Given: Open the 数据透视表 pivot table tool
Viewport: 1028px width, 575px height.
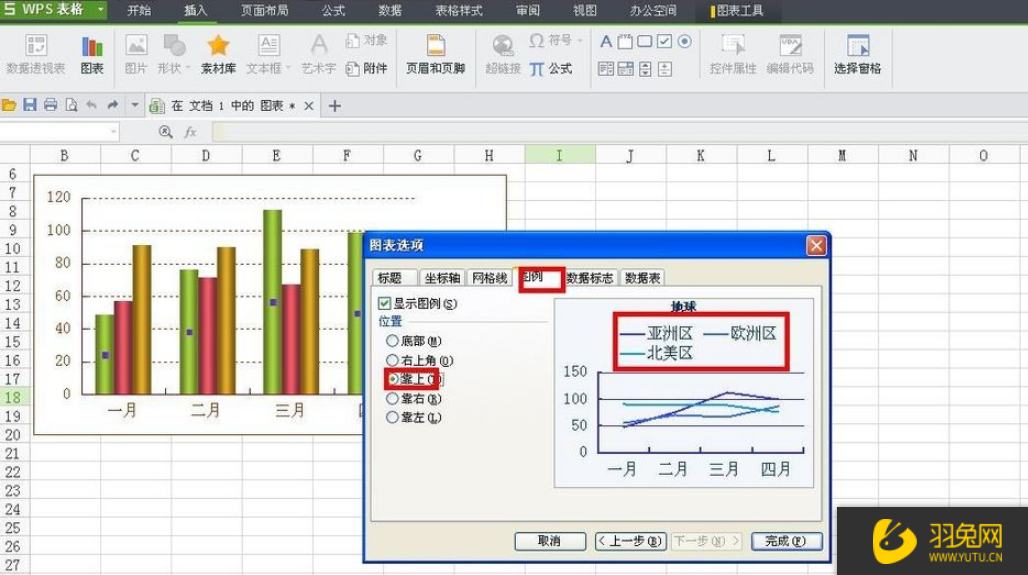Looking at the screenshot, I should click(x=35, y=54).
